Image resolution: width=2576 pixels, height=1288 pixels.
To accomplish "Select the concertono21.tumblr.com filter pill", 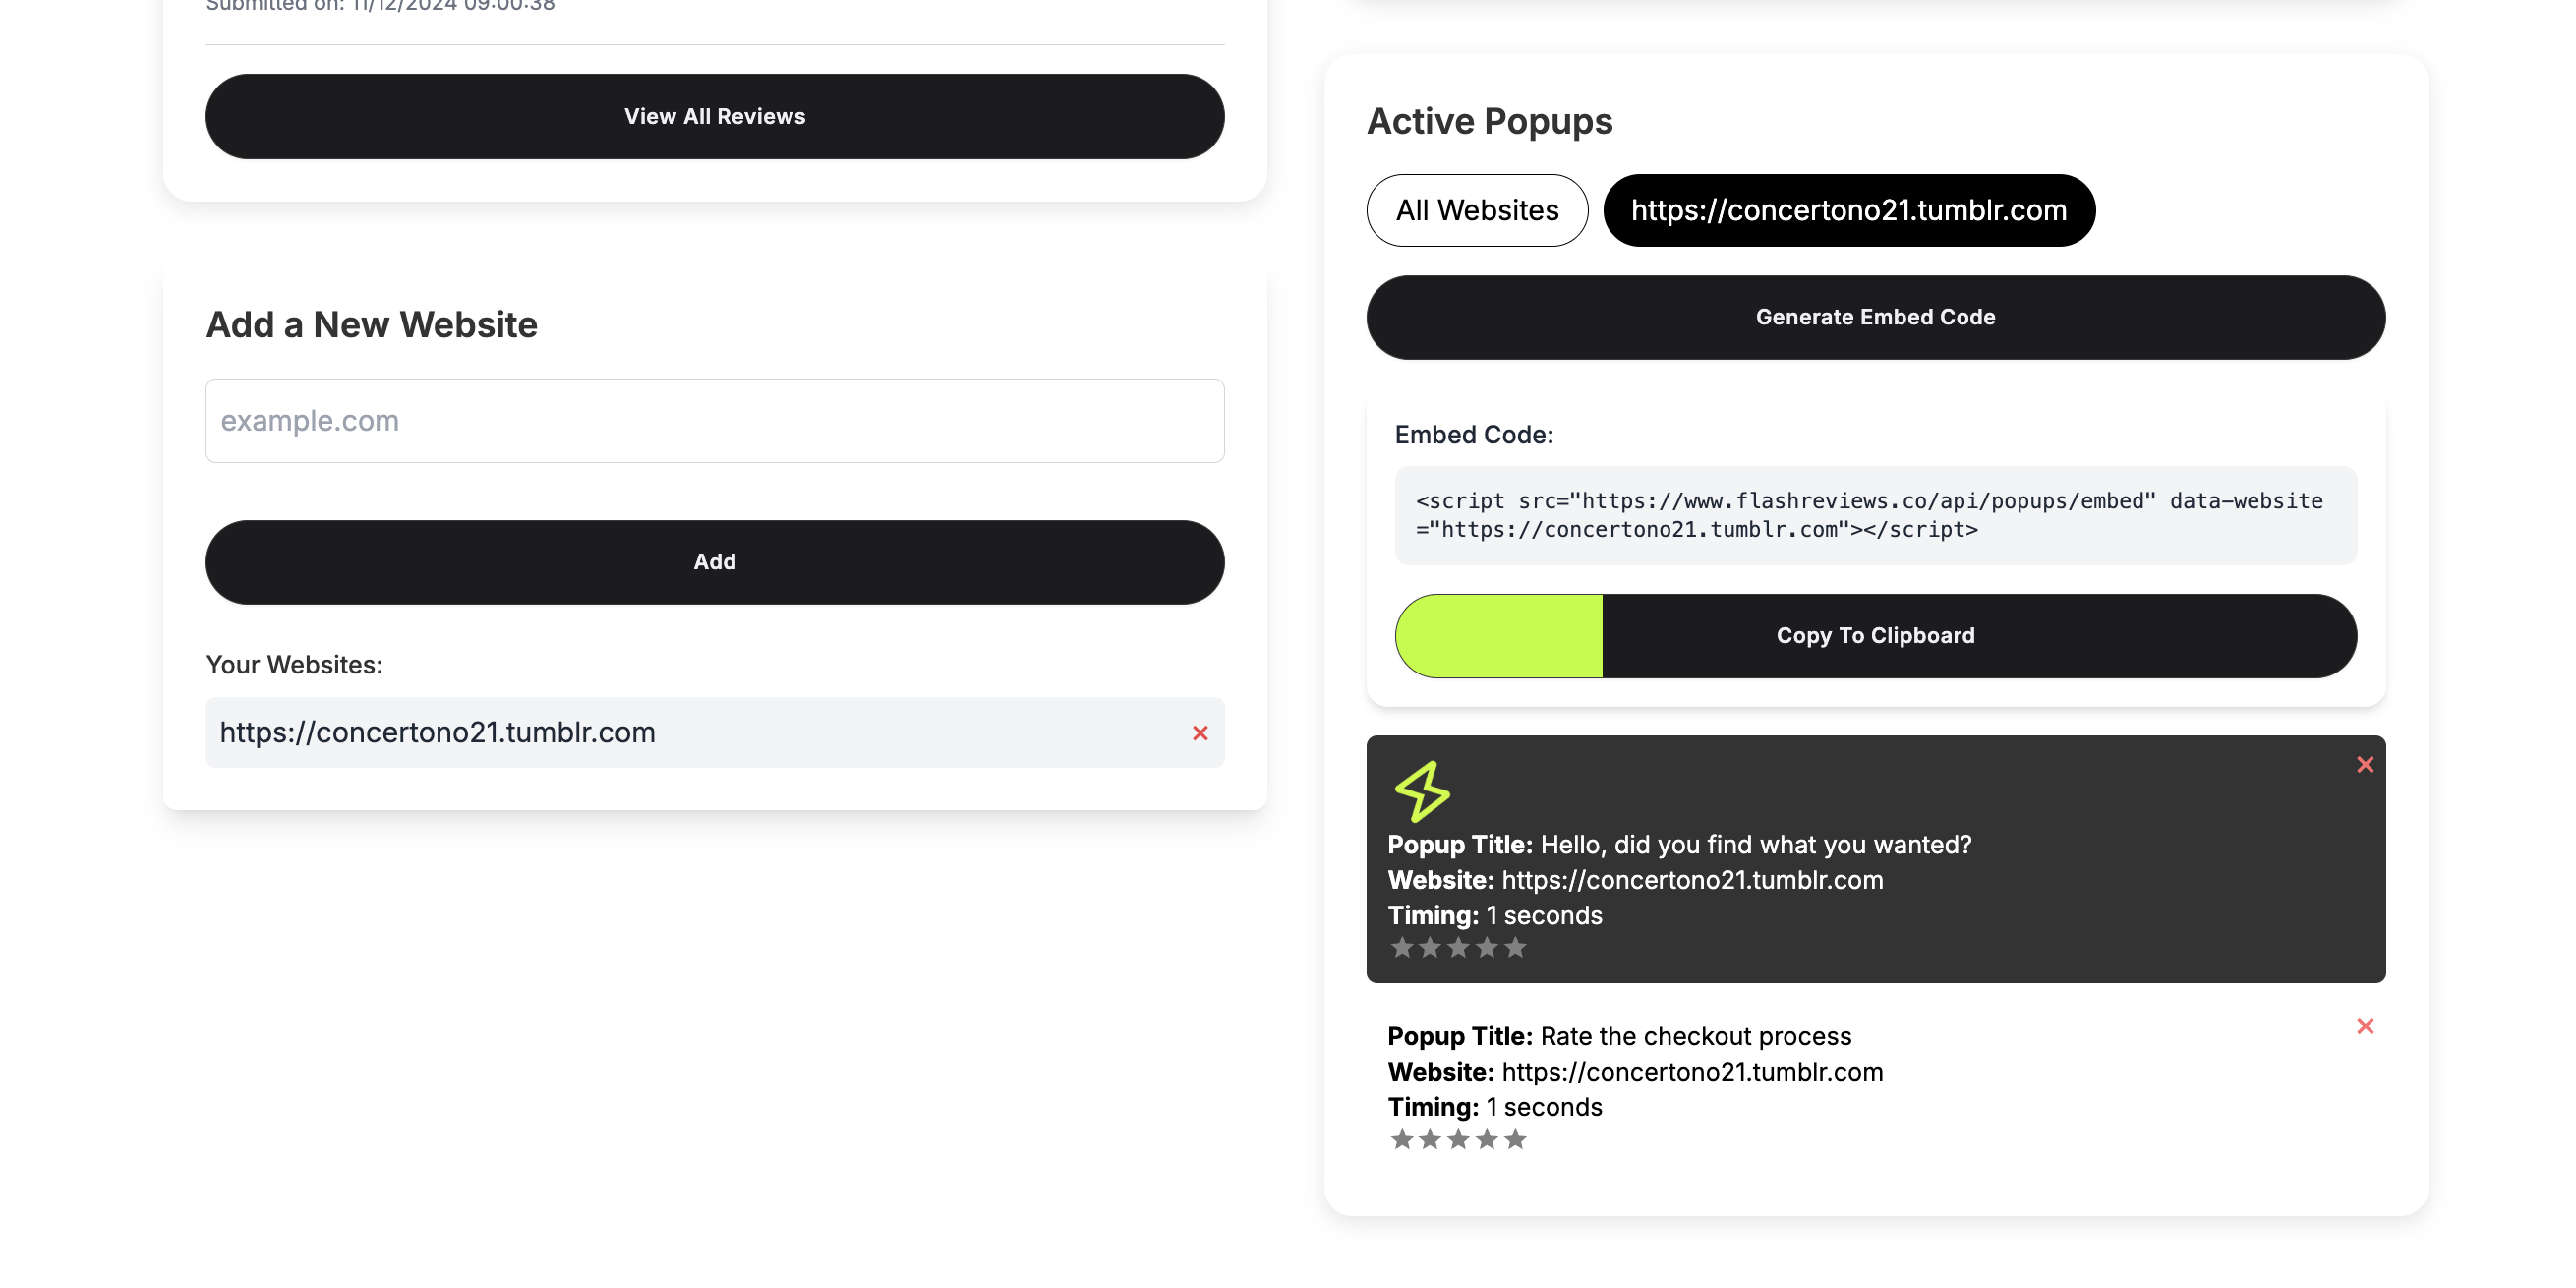I will [1848, 210].
